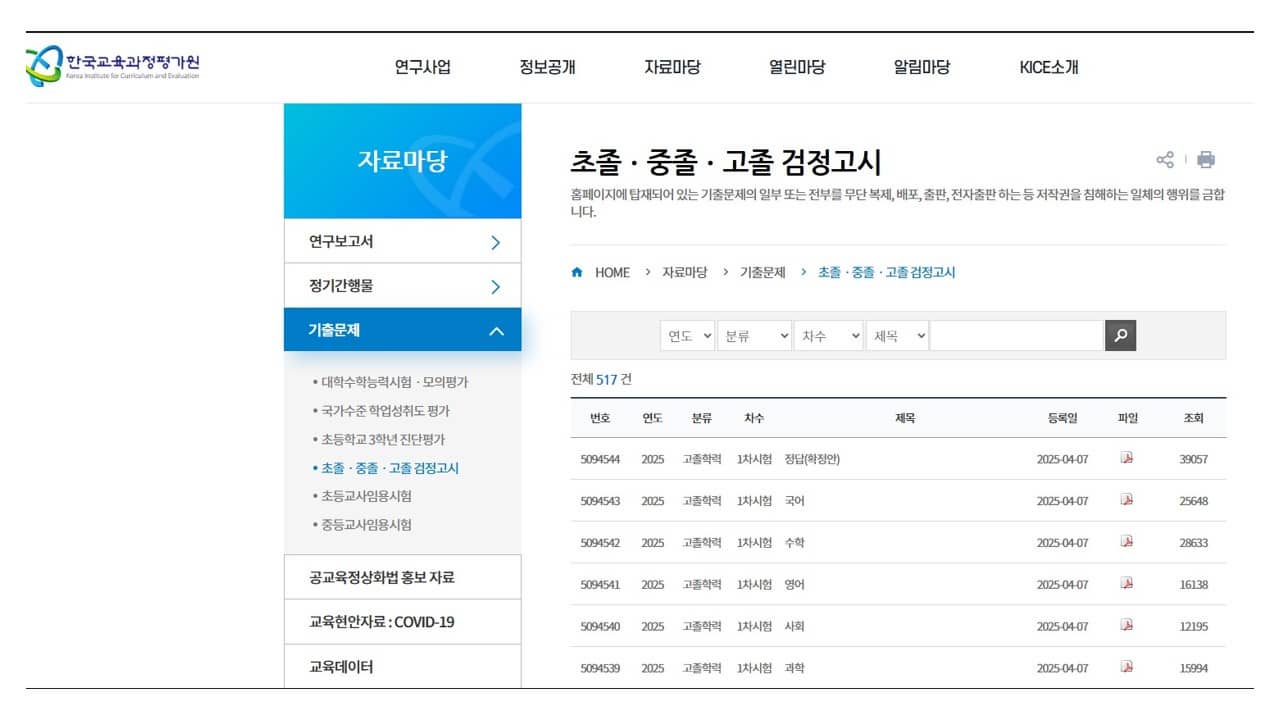Expand the 차수 combo box
The width and height of the screenshot is (1280, 720).
(x=828, y=336)
